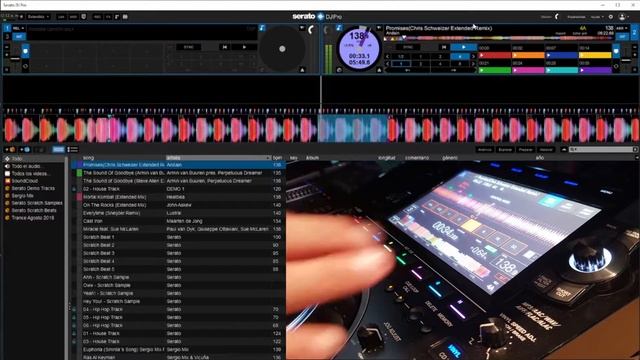Toggle Link in the top toolbar
The height and width of the screenshot is (360, 640).
pyautogui.click(x=61, y=17)
